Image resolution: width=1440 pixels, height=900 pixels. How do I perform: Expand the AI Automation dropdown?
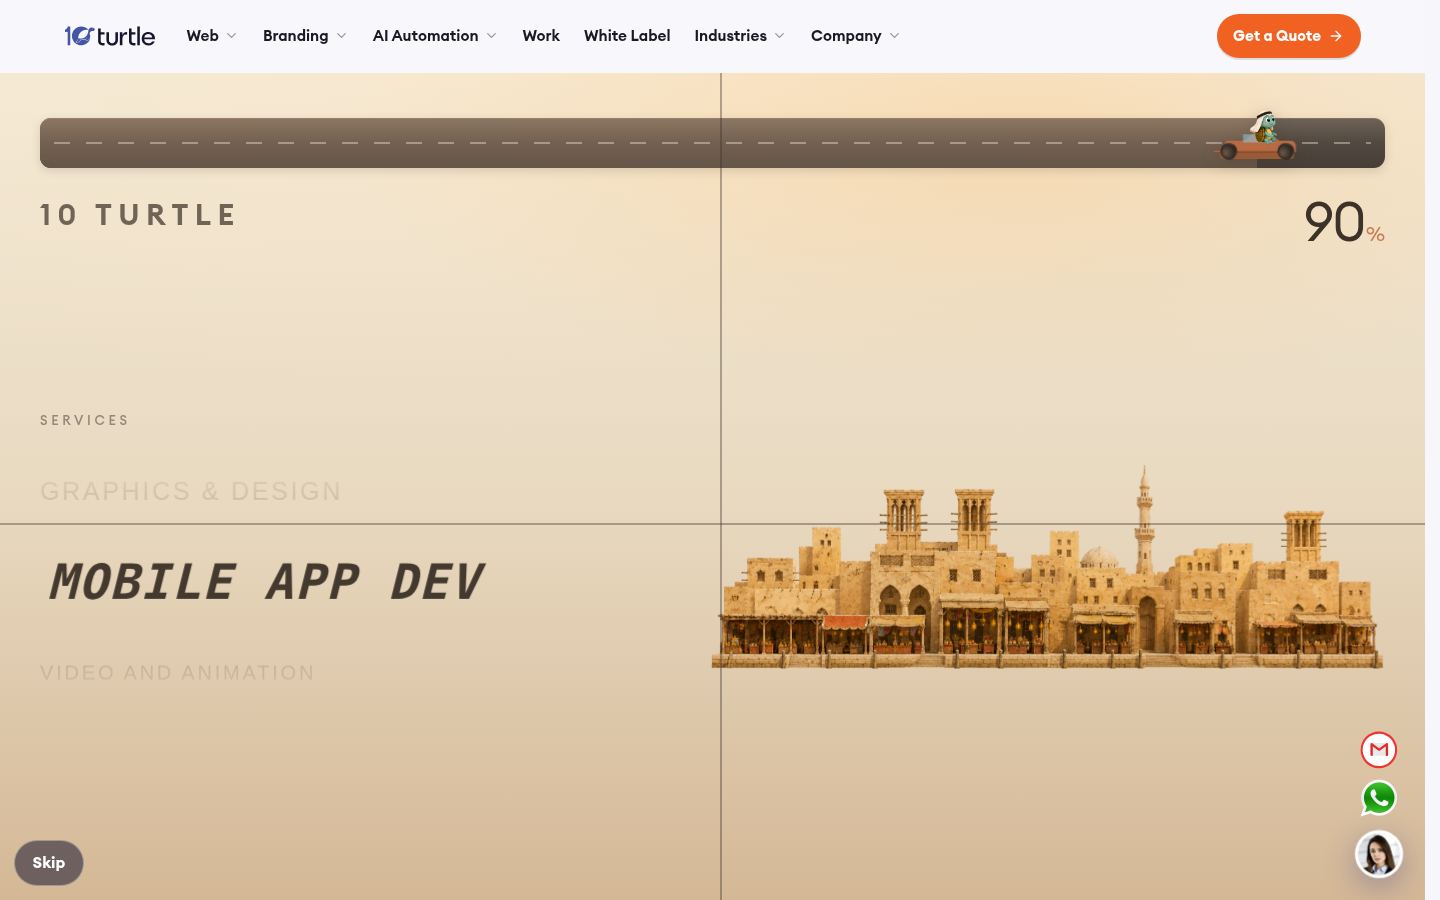(435, 36)
